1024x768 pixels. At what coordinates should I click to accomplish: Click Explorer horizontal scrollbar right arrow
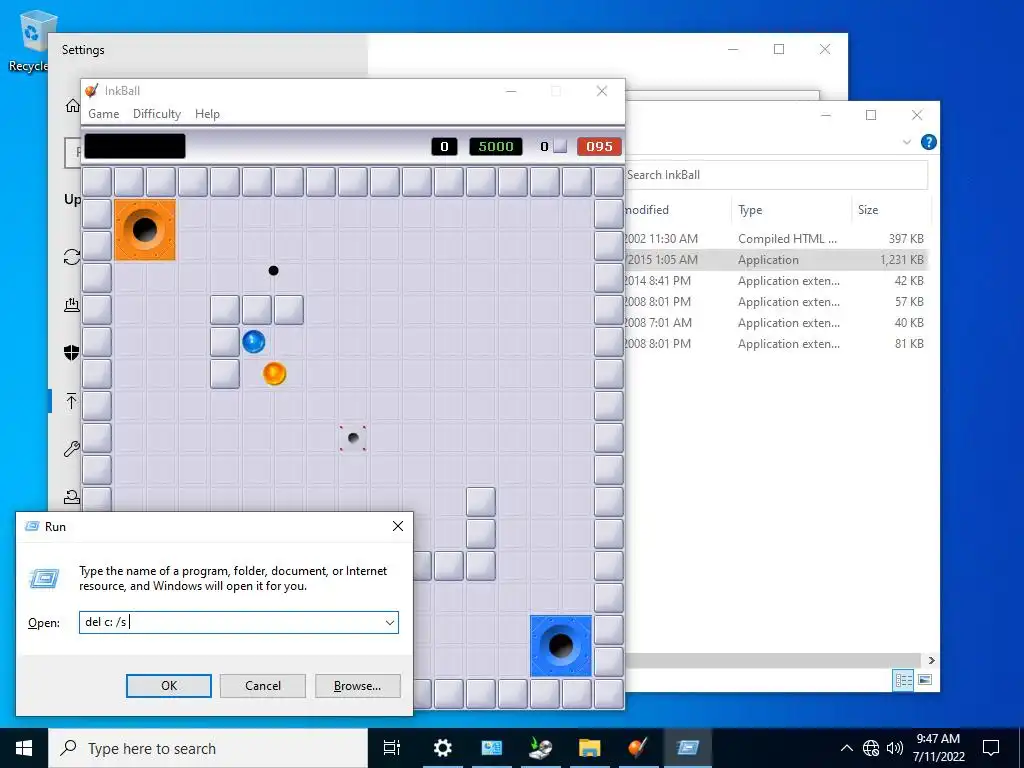[x=931, y=660]
